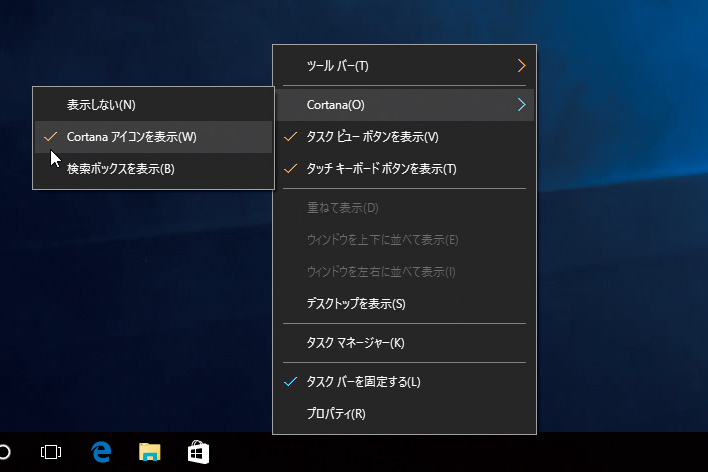Open タスク マネージャー(K)
The image size is (708, 472).
click(x=405, y=343)
